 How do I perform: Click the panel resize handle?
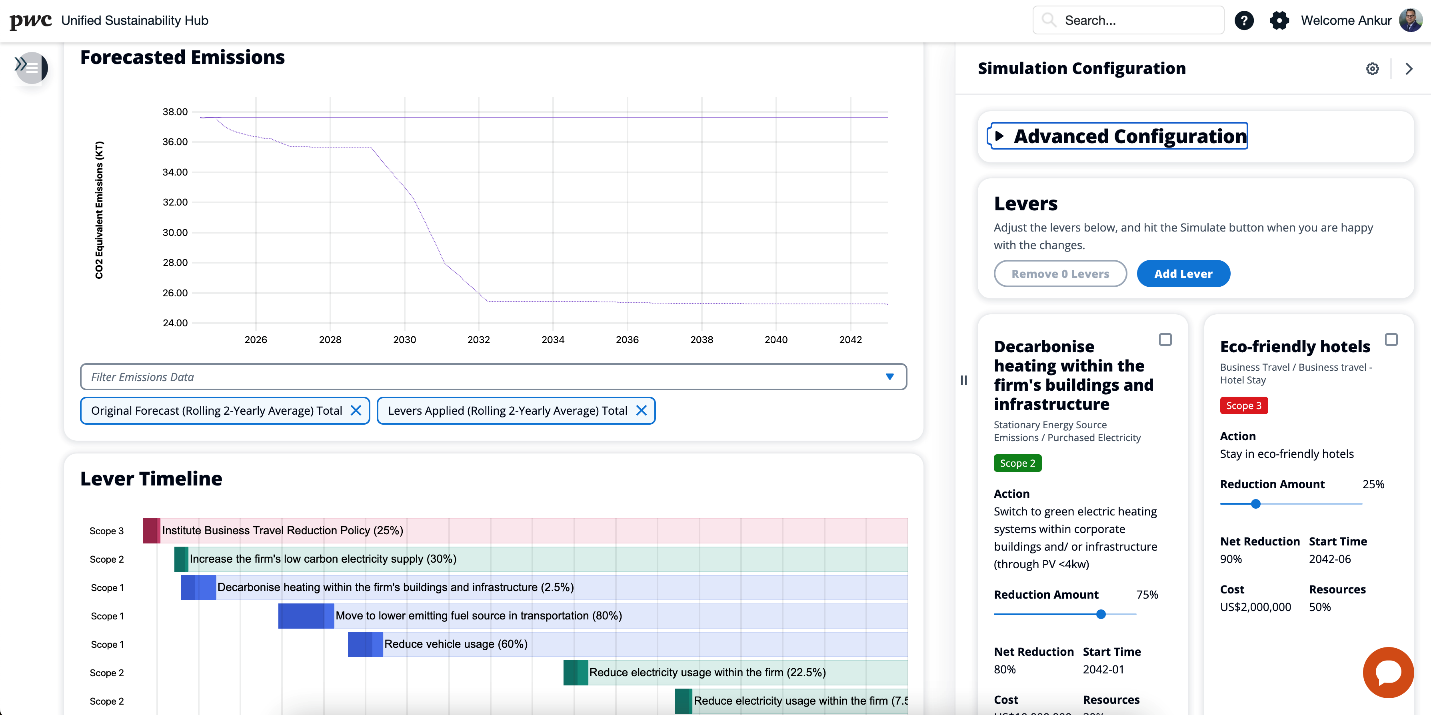(964, 380)
